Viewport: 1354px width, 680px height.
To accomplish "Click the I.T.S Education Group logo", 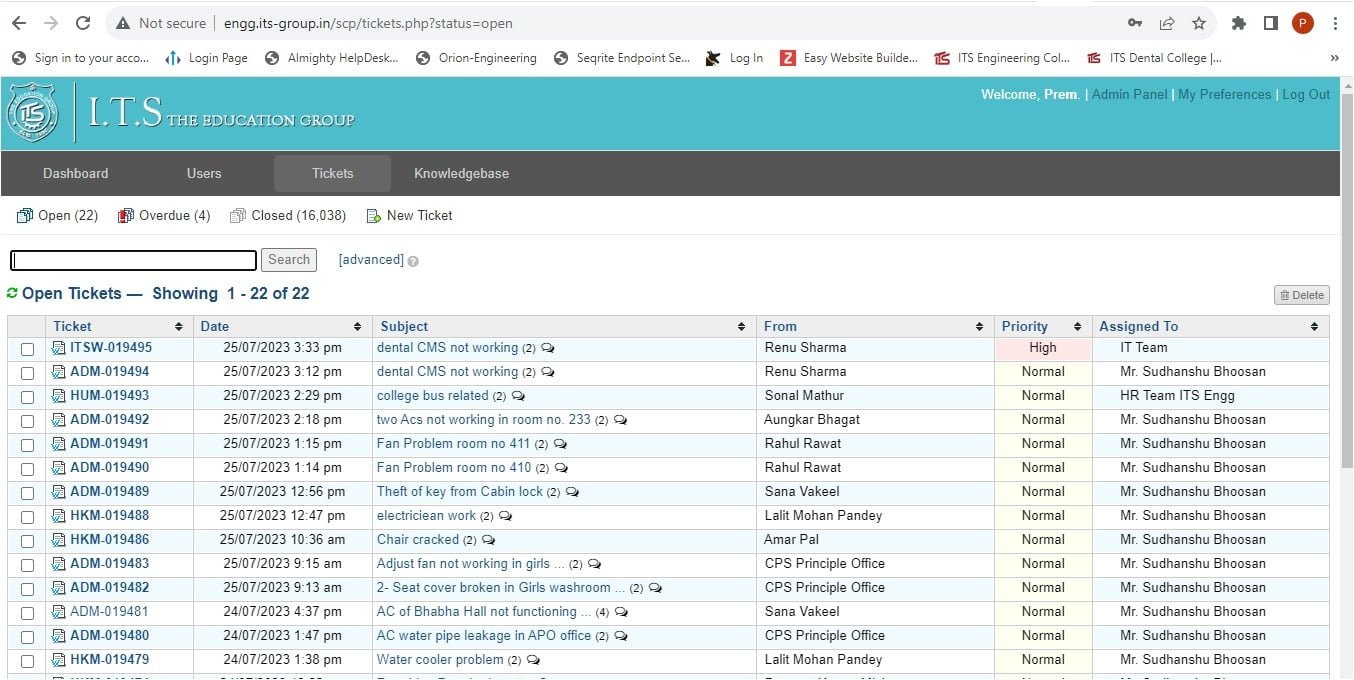I will coord(180,113).
